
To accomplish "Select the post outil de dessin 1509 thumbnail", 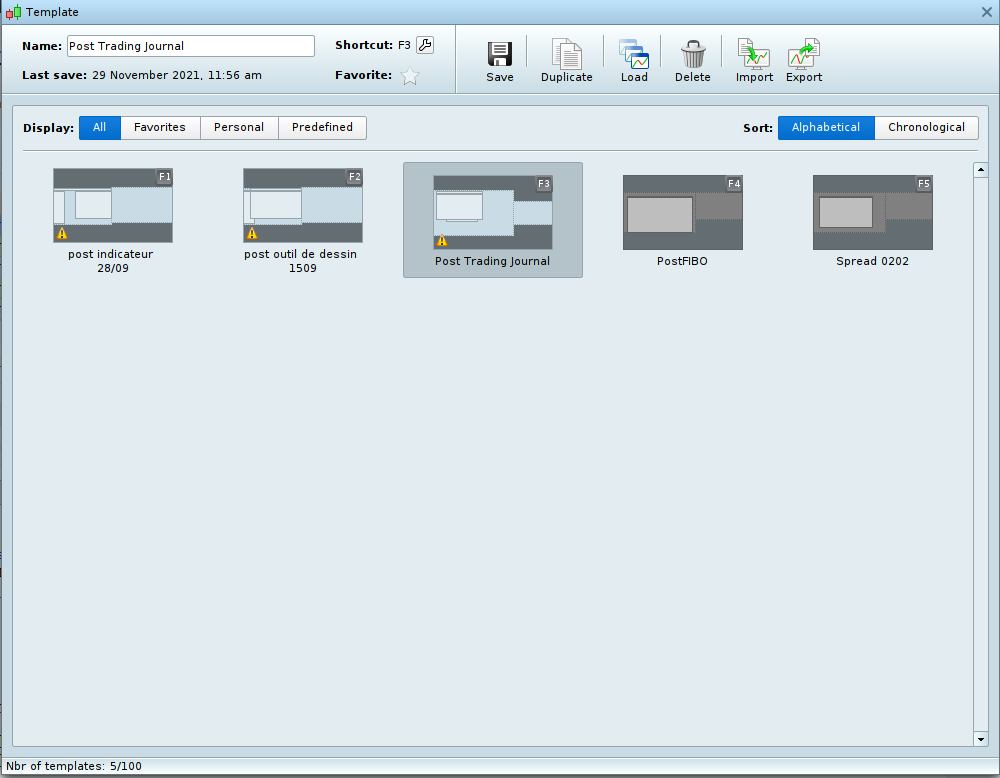I will pyautogui.click(x=303, y=205).
